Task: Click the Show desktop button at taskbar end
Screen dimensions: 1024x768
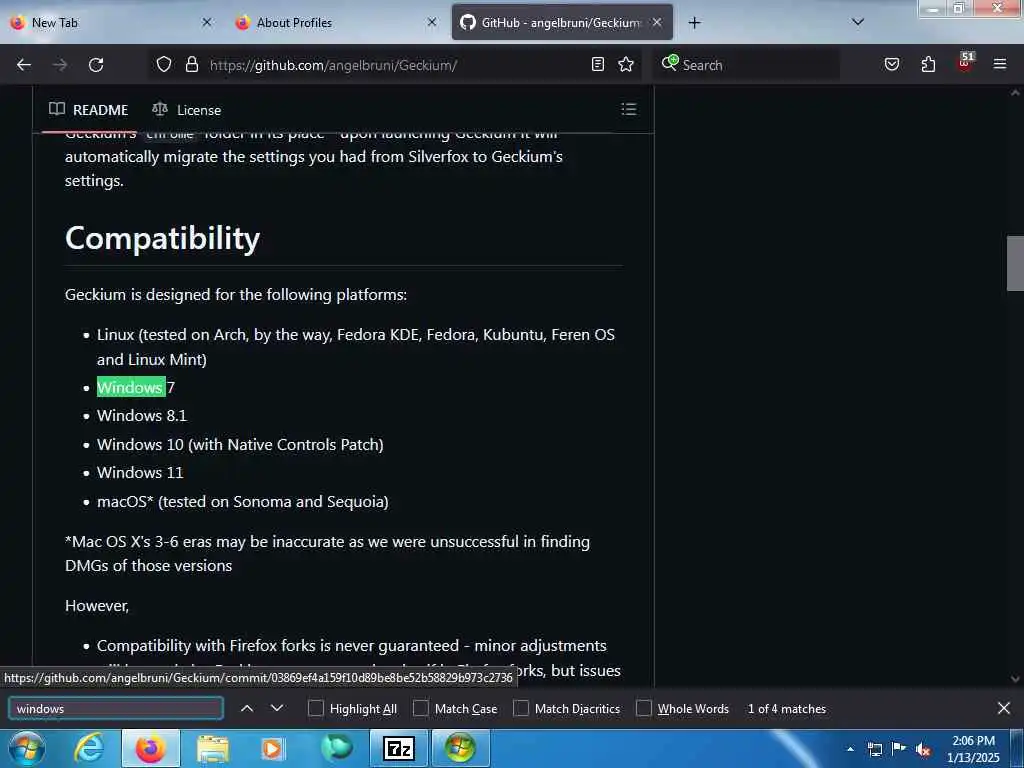Action: click(x=1017, y=749)
